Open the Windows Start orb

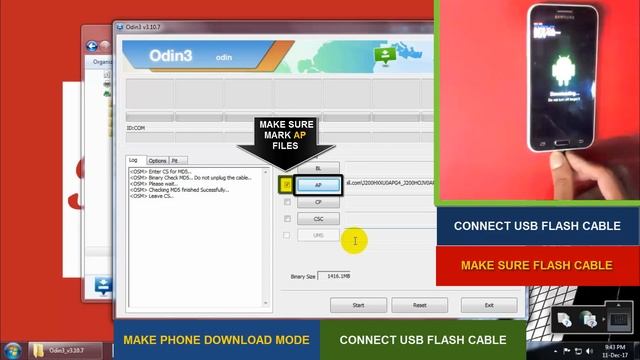(12, 351)
